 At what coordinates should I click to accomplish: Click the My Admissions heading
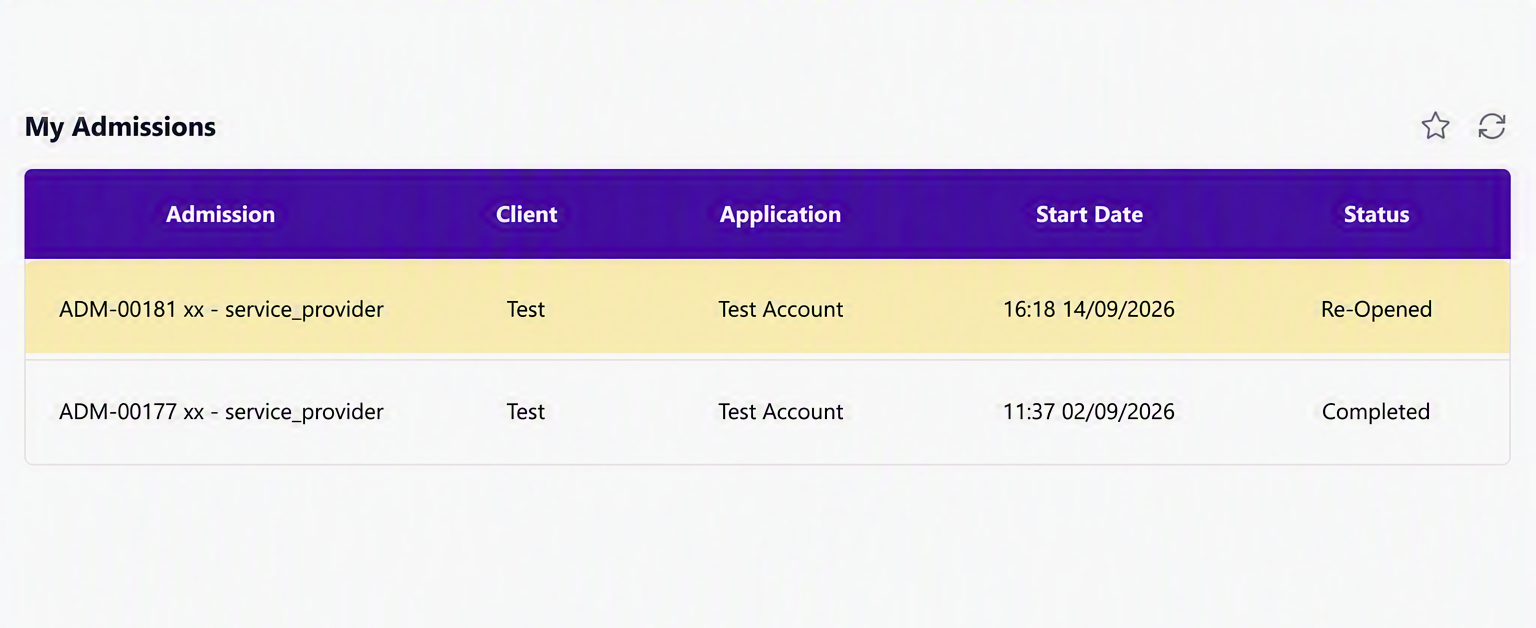(120, 127)
